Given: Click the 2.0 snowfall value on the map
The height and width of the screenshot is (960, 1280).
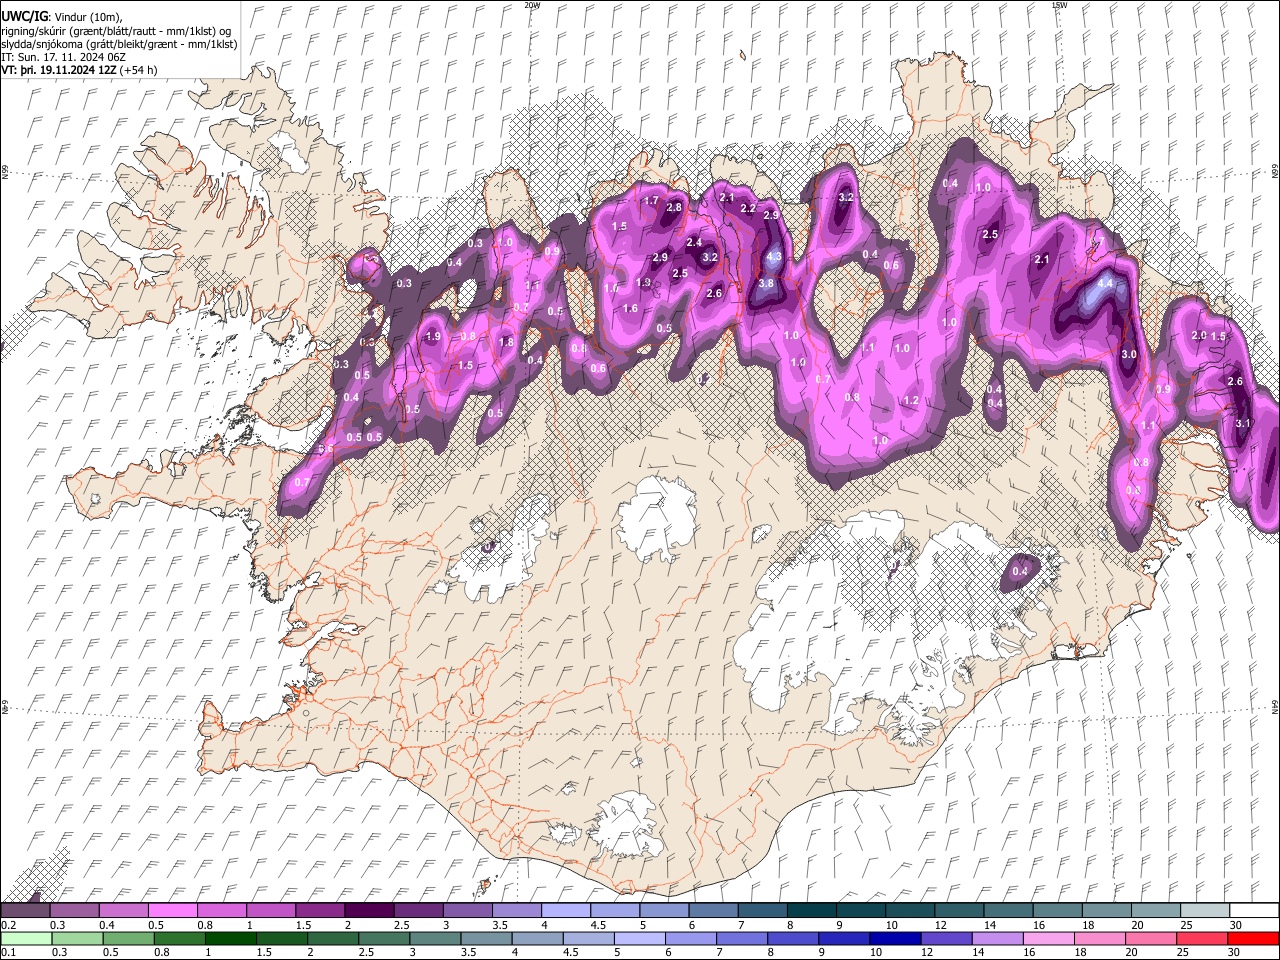Looking at the screenshot, I should tap(1199, 335).
